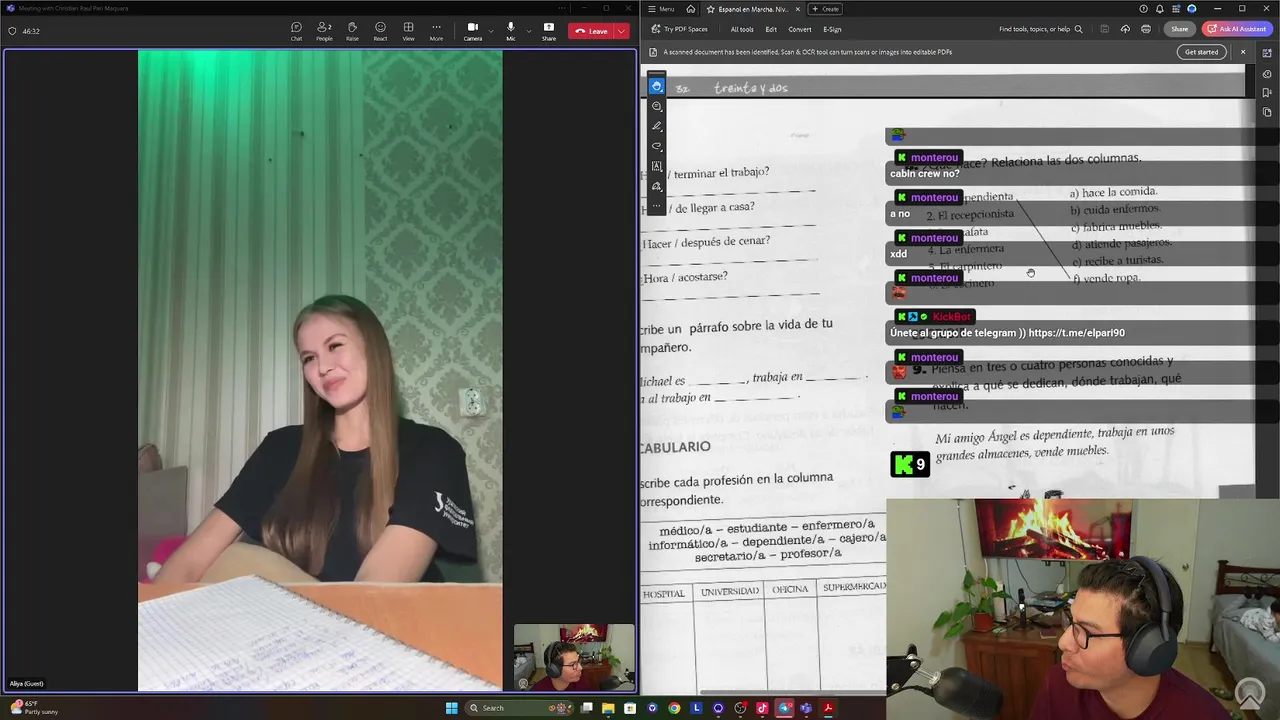Expand the Camera options arrow
The width and height of the screenshot is (1280, 720).
click(x=491, y=31)
